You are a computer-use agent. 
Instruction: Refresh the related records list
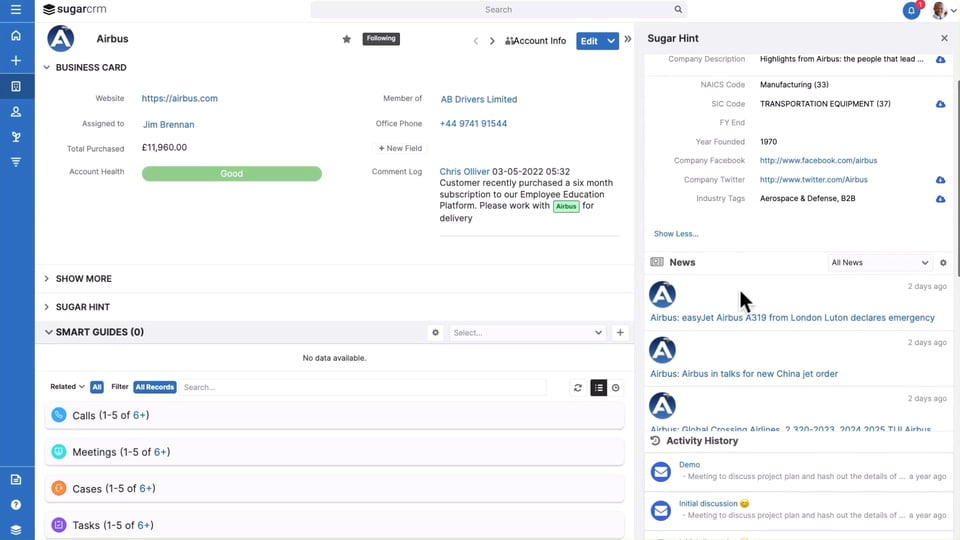pyautogui.click(x=577, y=388)
